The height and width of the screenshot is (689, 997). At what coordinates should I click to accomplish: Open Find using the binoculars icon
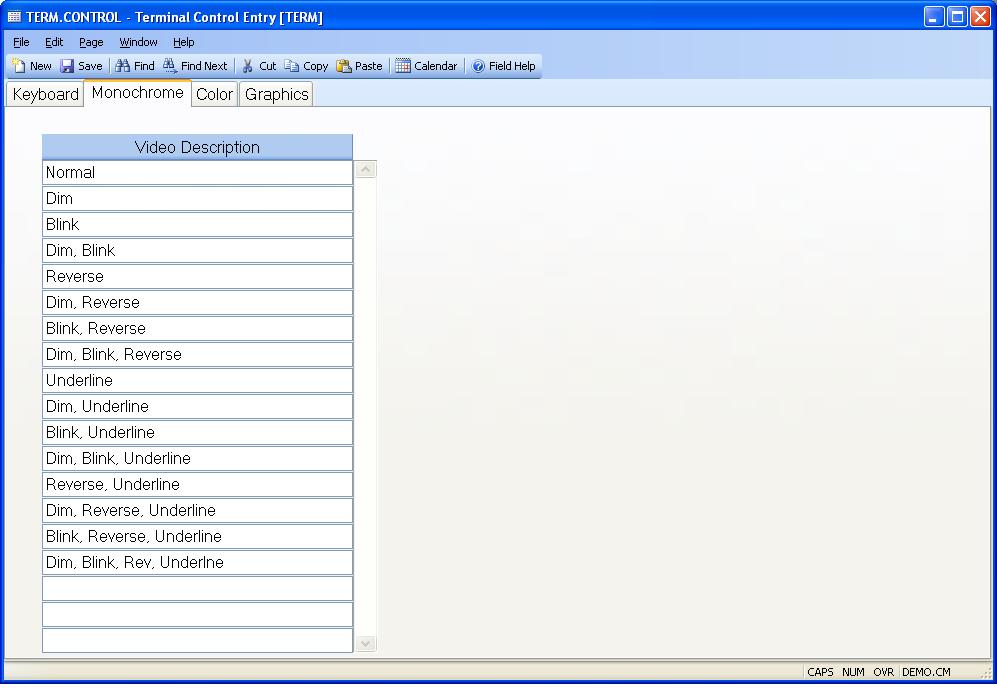[123, 66]
